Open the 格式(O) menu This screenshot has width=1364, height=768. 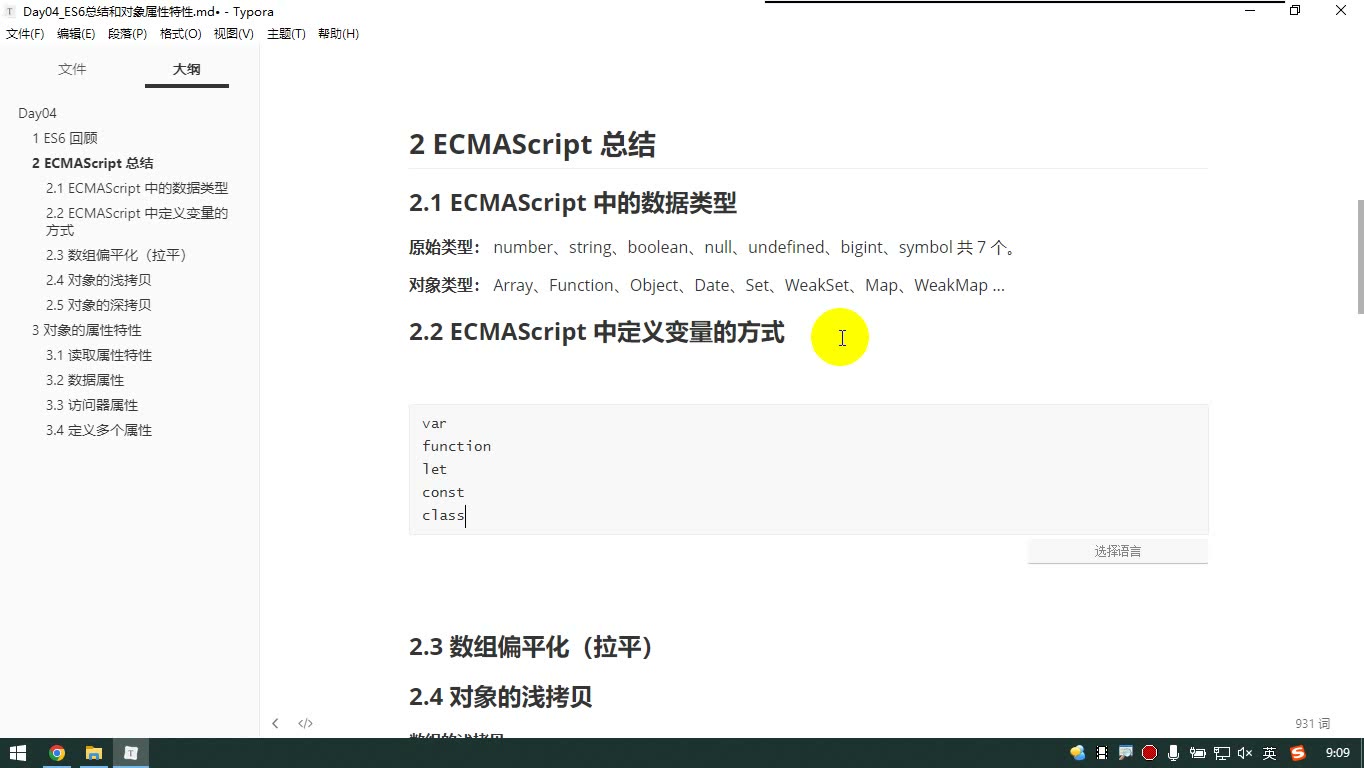[x=181, y=34]
